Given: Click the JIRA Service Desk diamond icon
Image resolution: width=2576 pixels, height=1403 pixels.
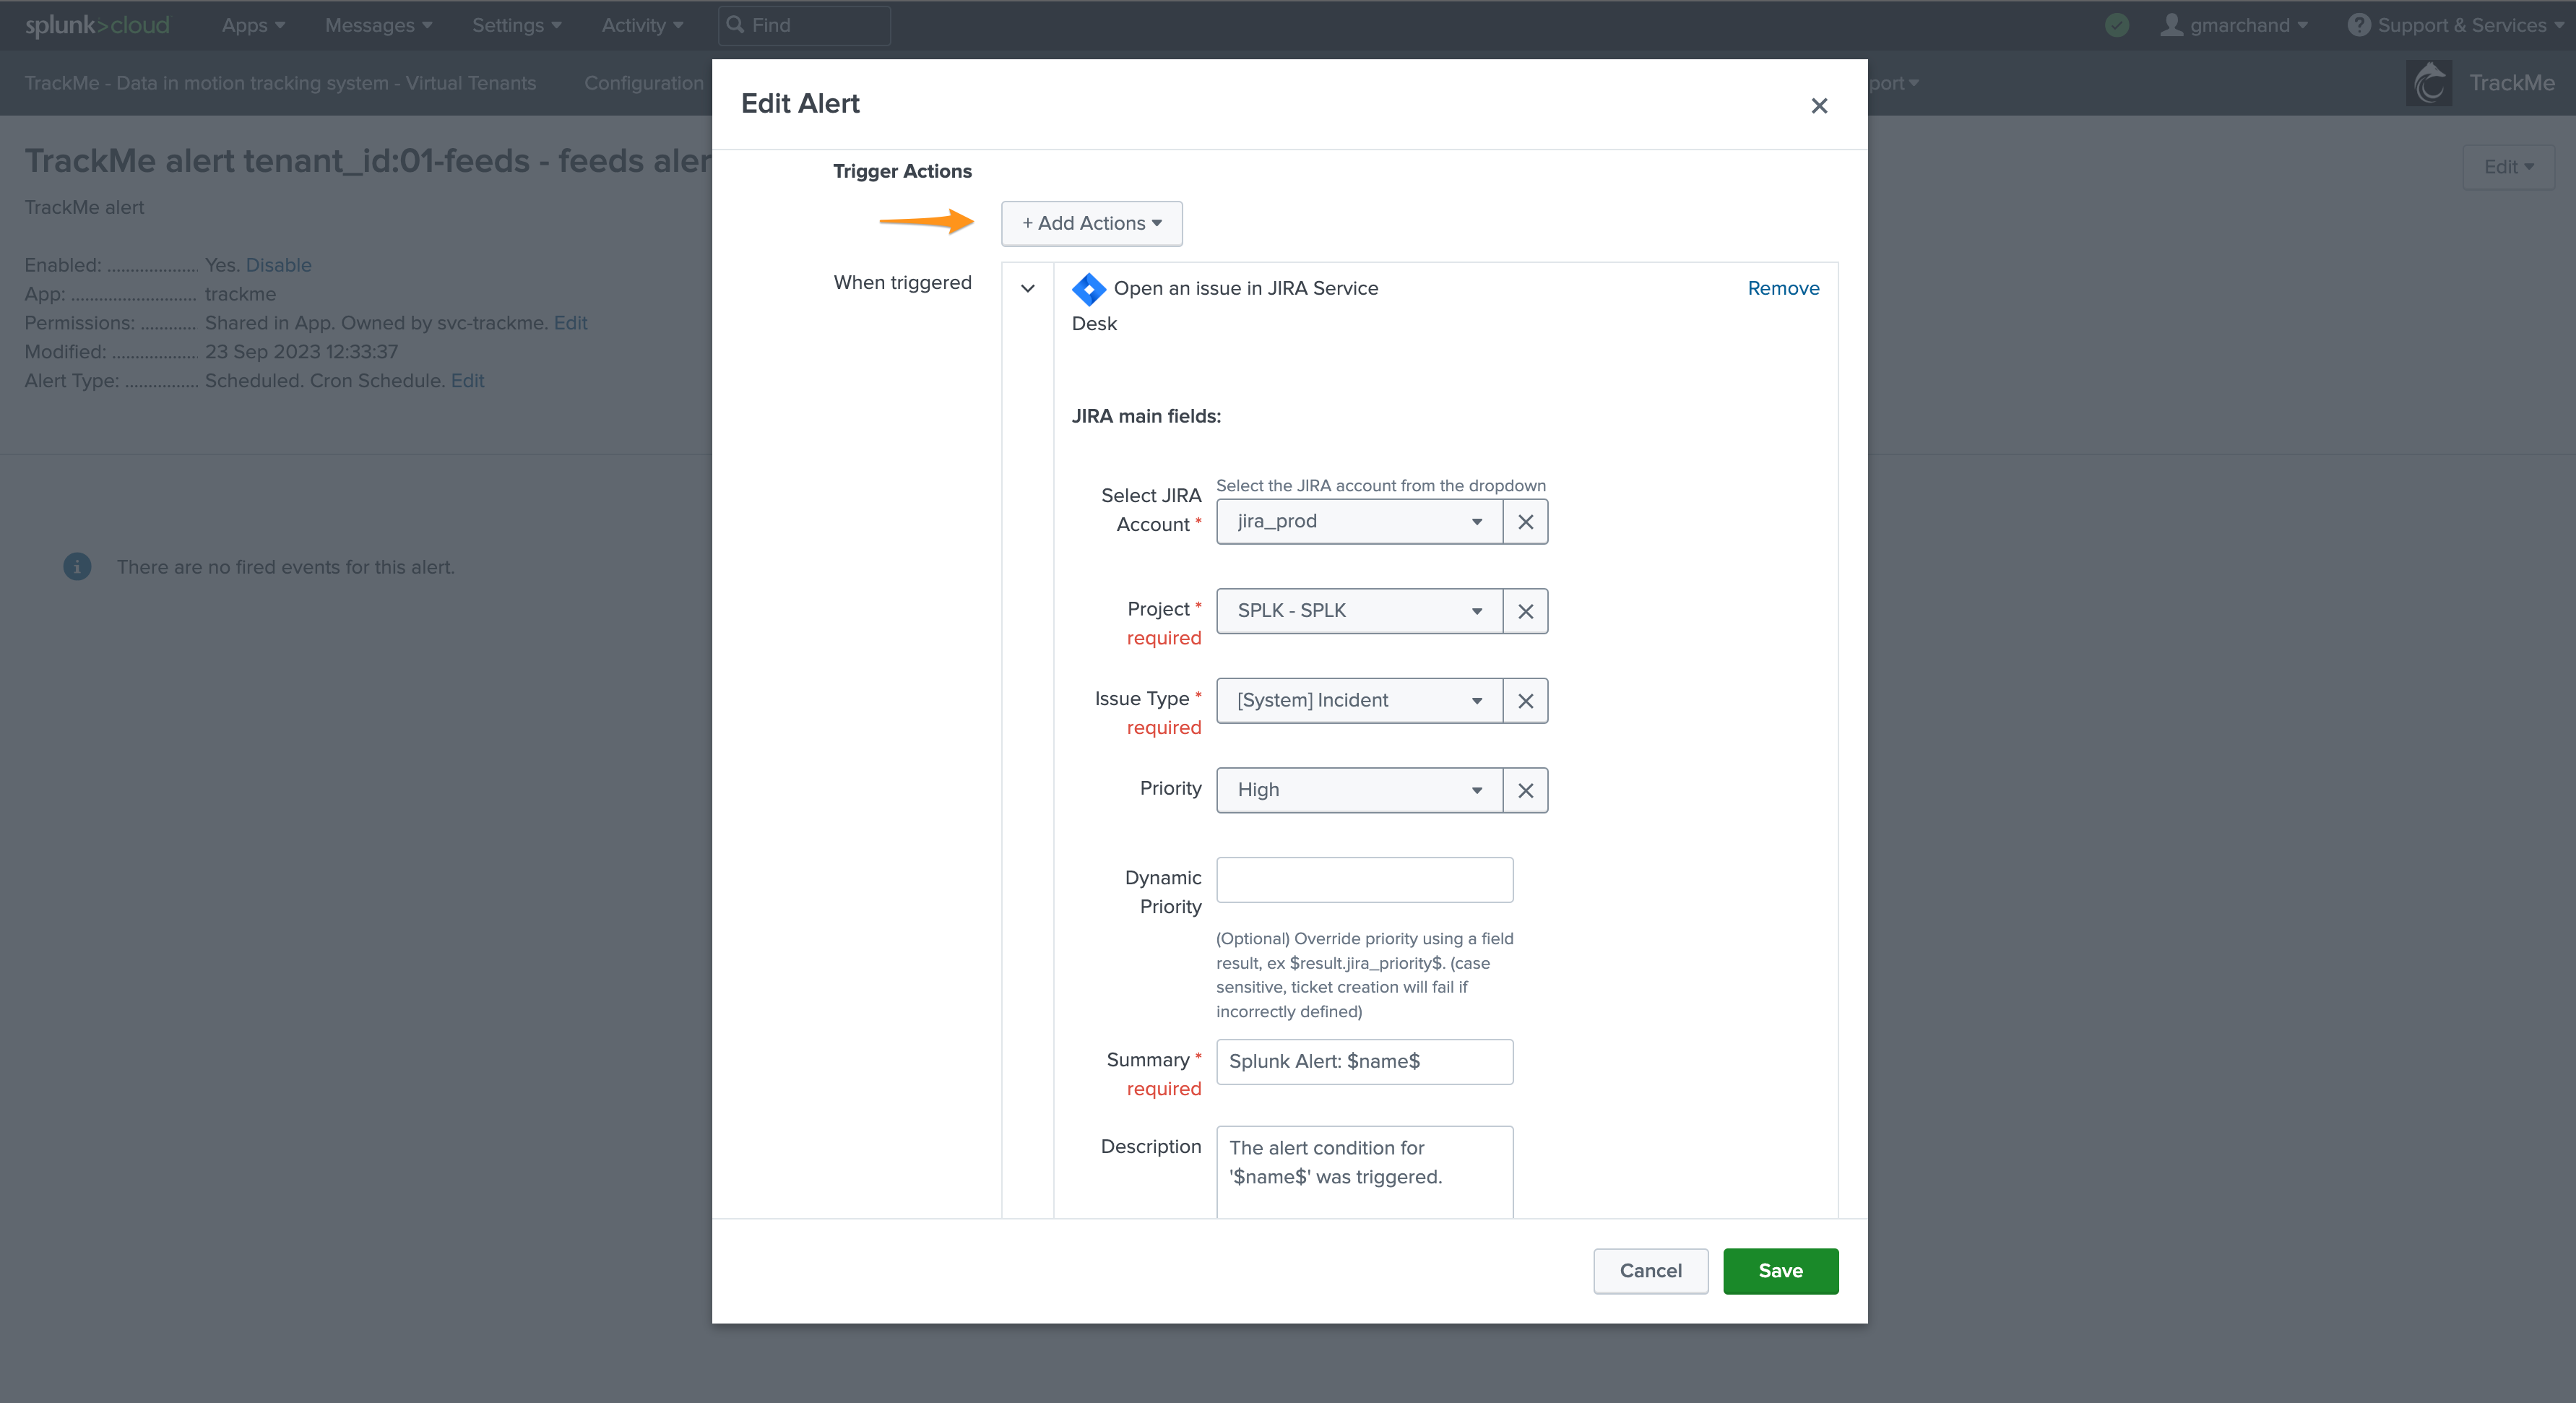Looking at the screenshot, I should pyautogui.click(x=1088, y=288).
